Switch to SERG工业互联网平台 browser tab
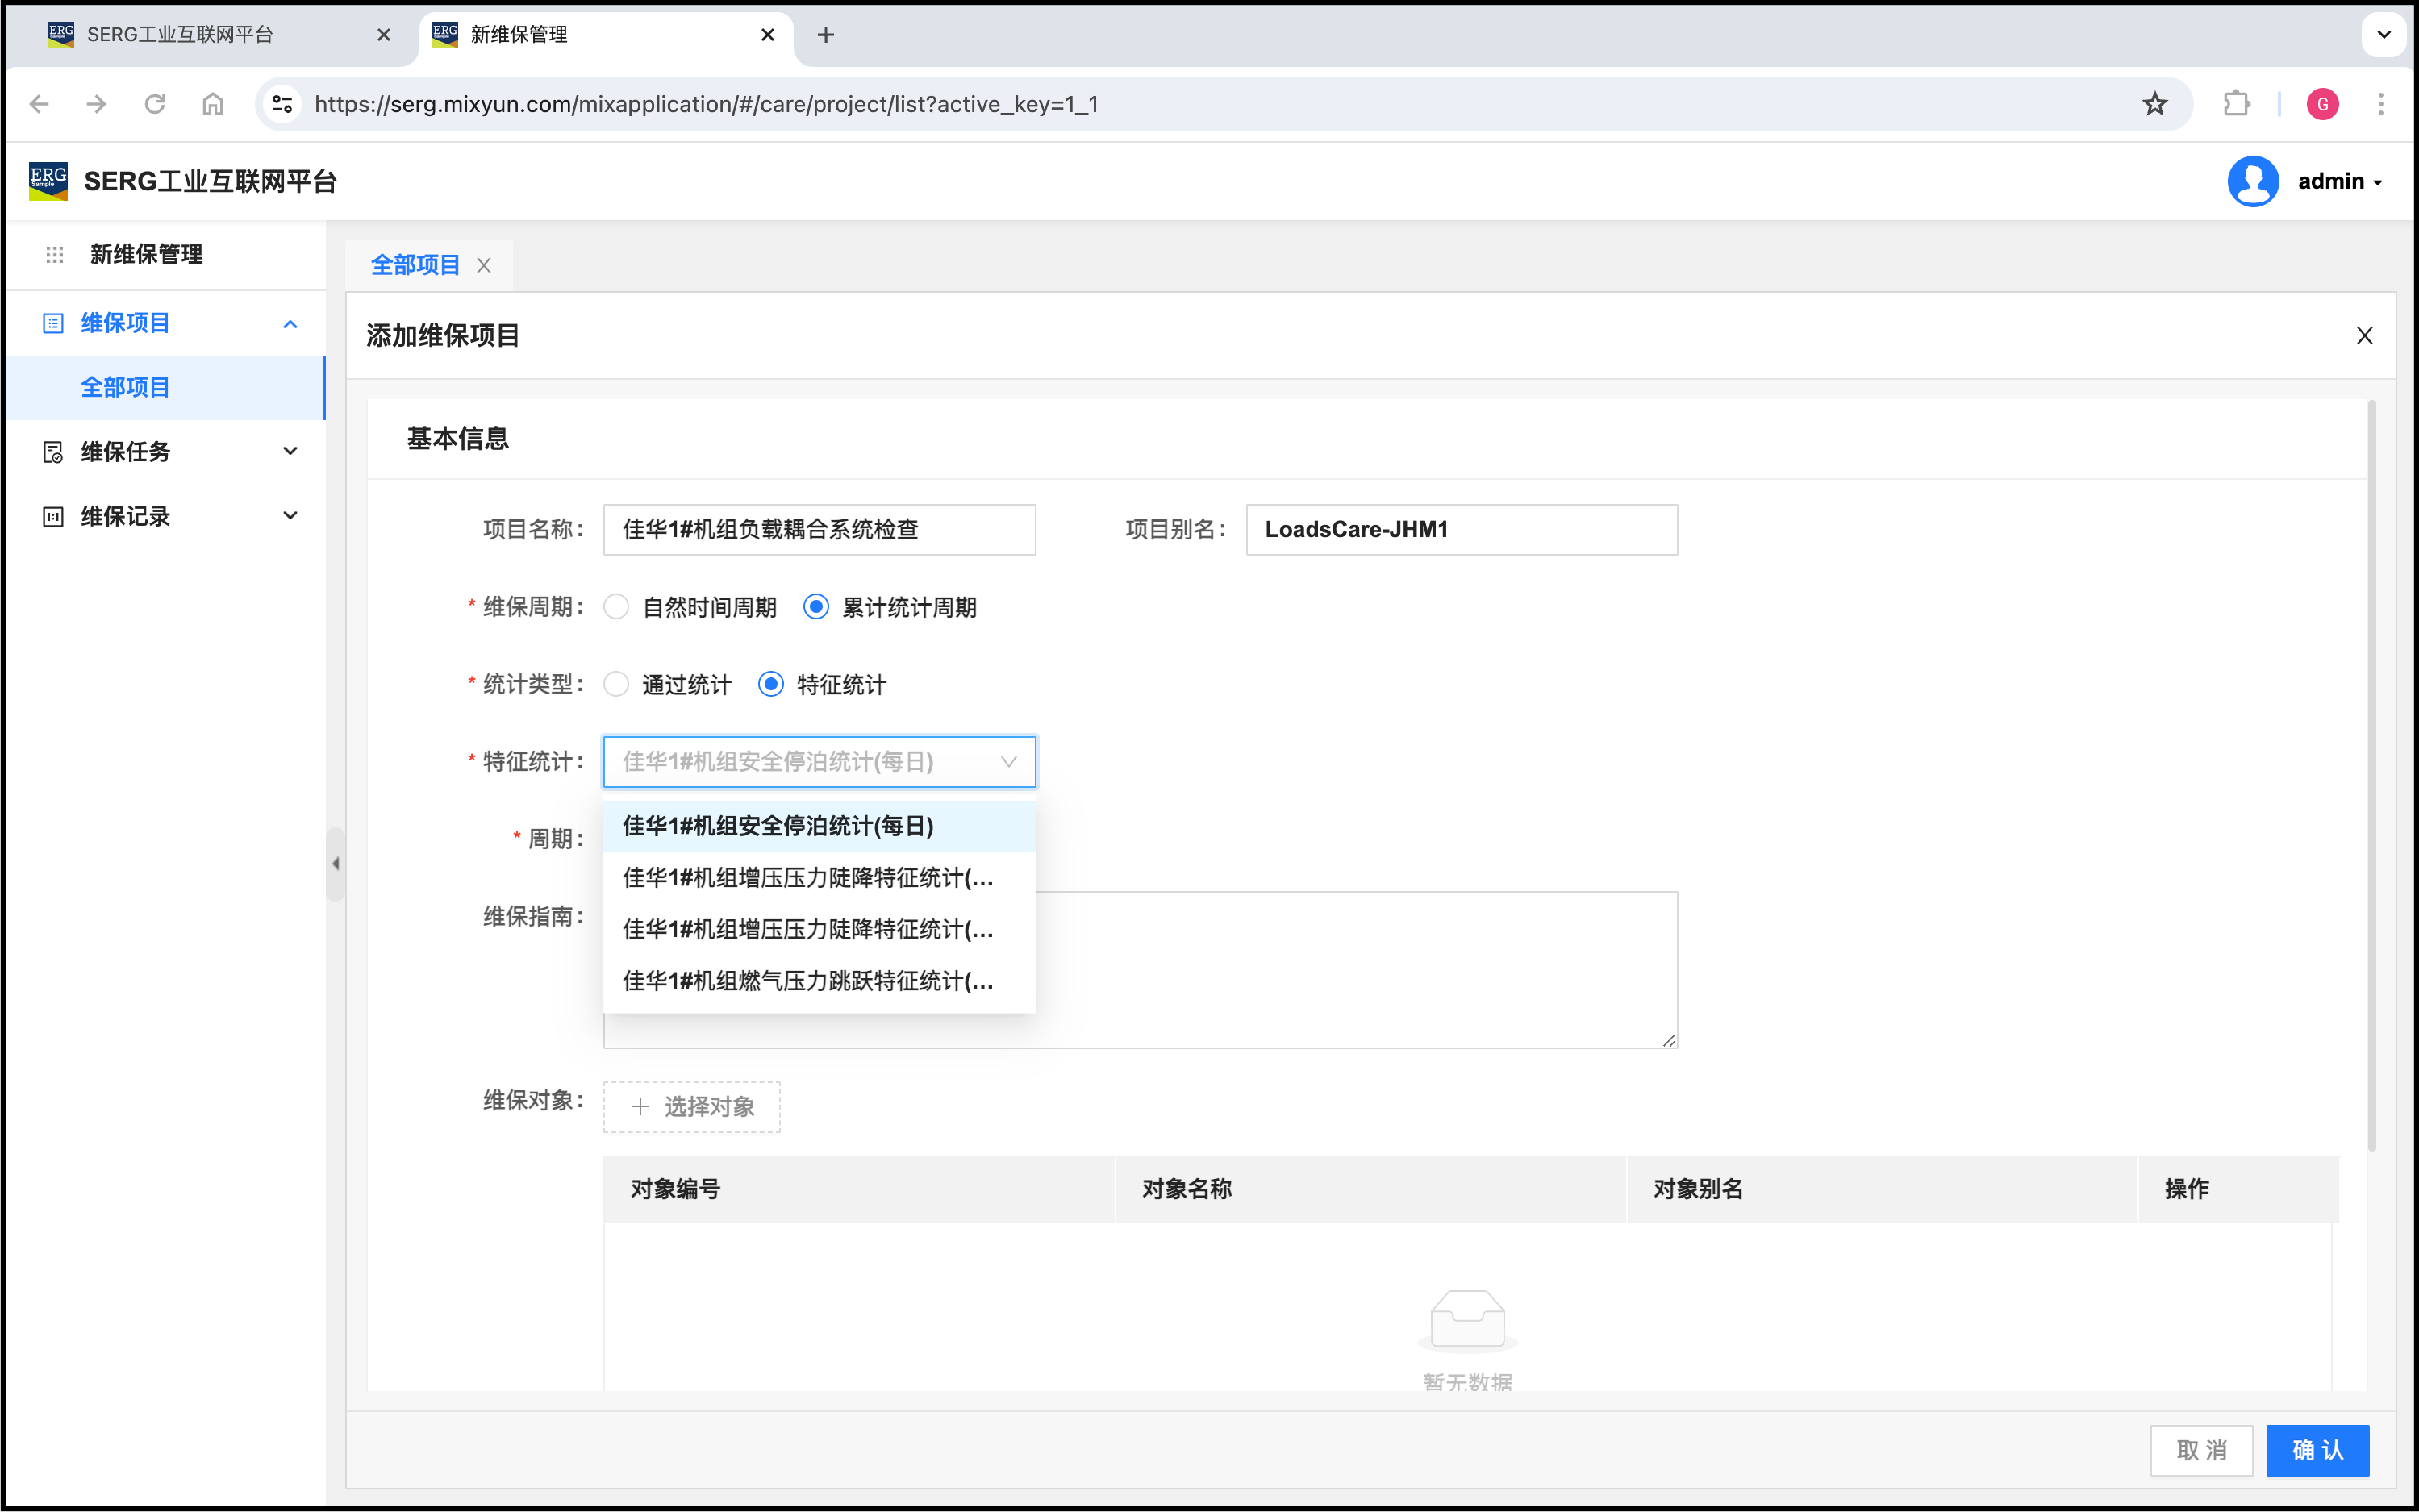Viewport: 2419px width, 1512px height. point(180,35)
